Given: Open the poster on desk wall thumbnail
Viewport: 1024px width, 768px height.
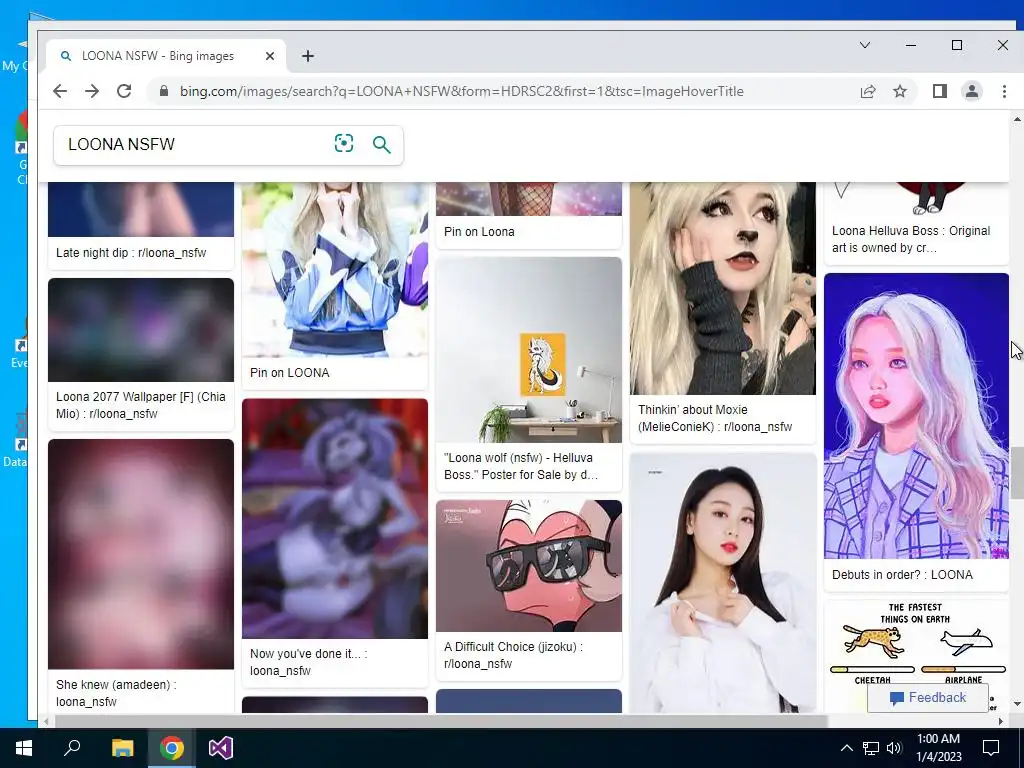Looking at the screenshot, I should [x=529, y=350].
